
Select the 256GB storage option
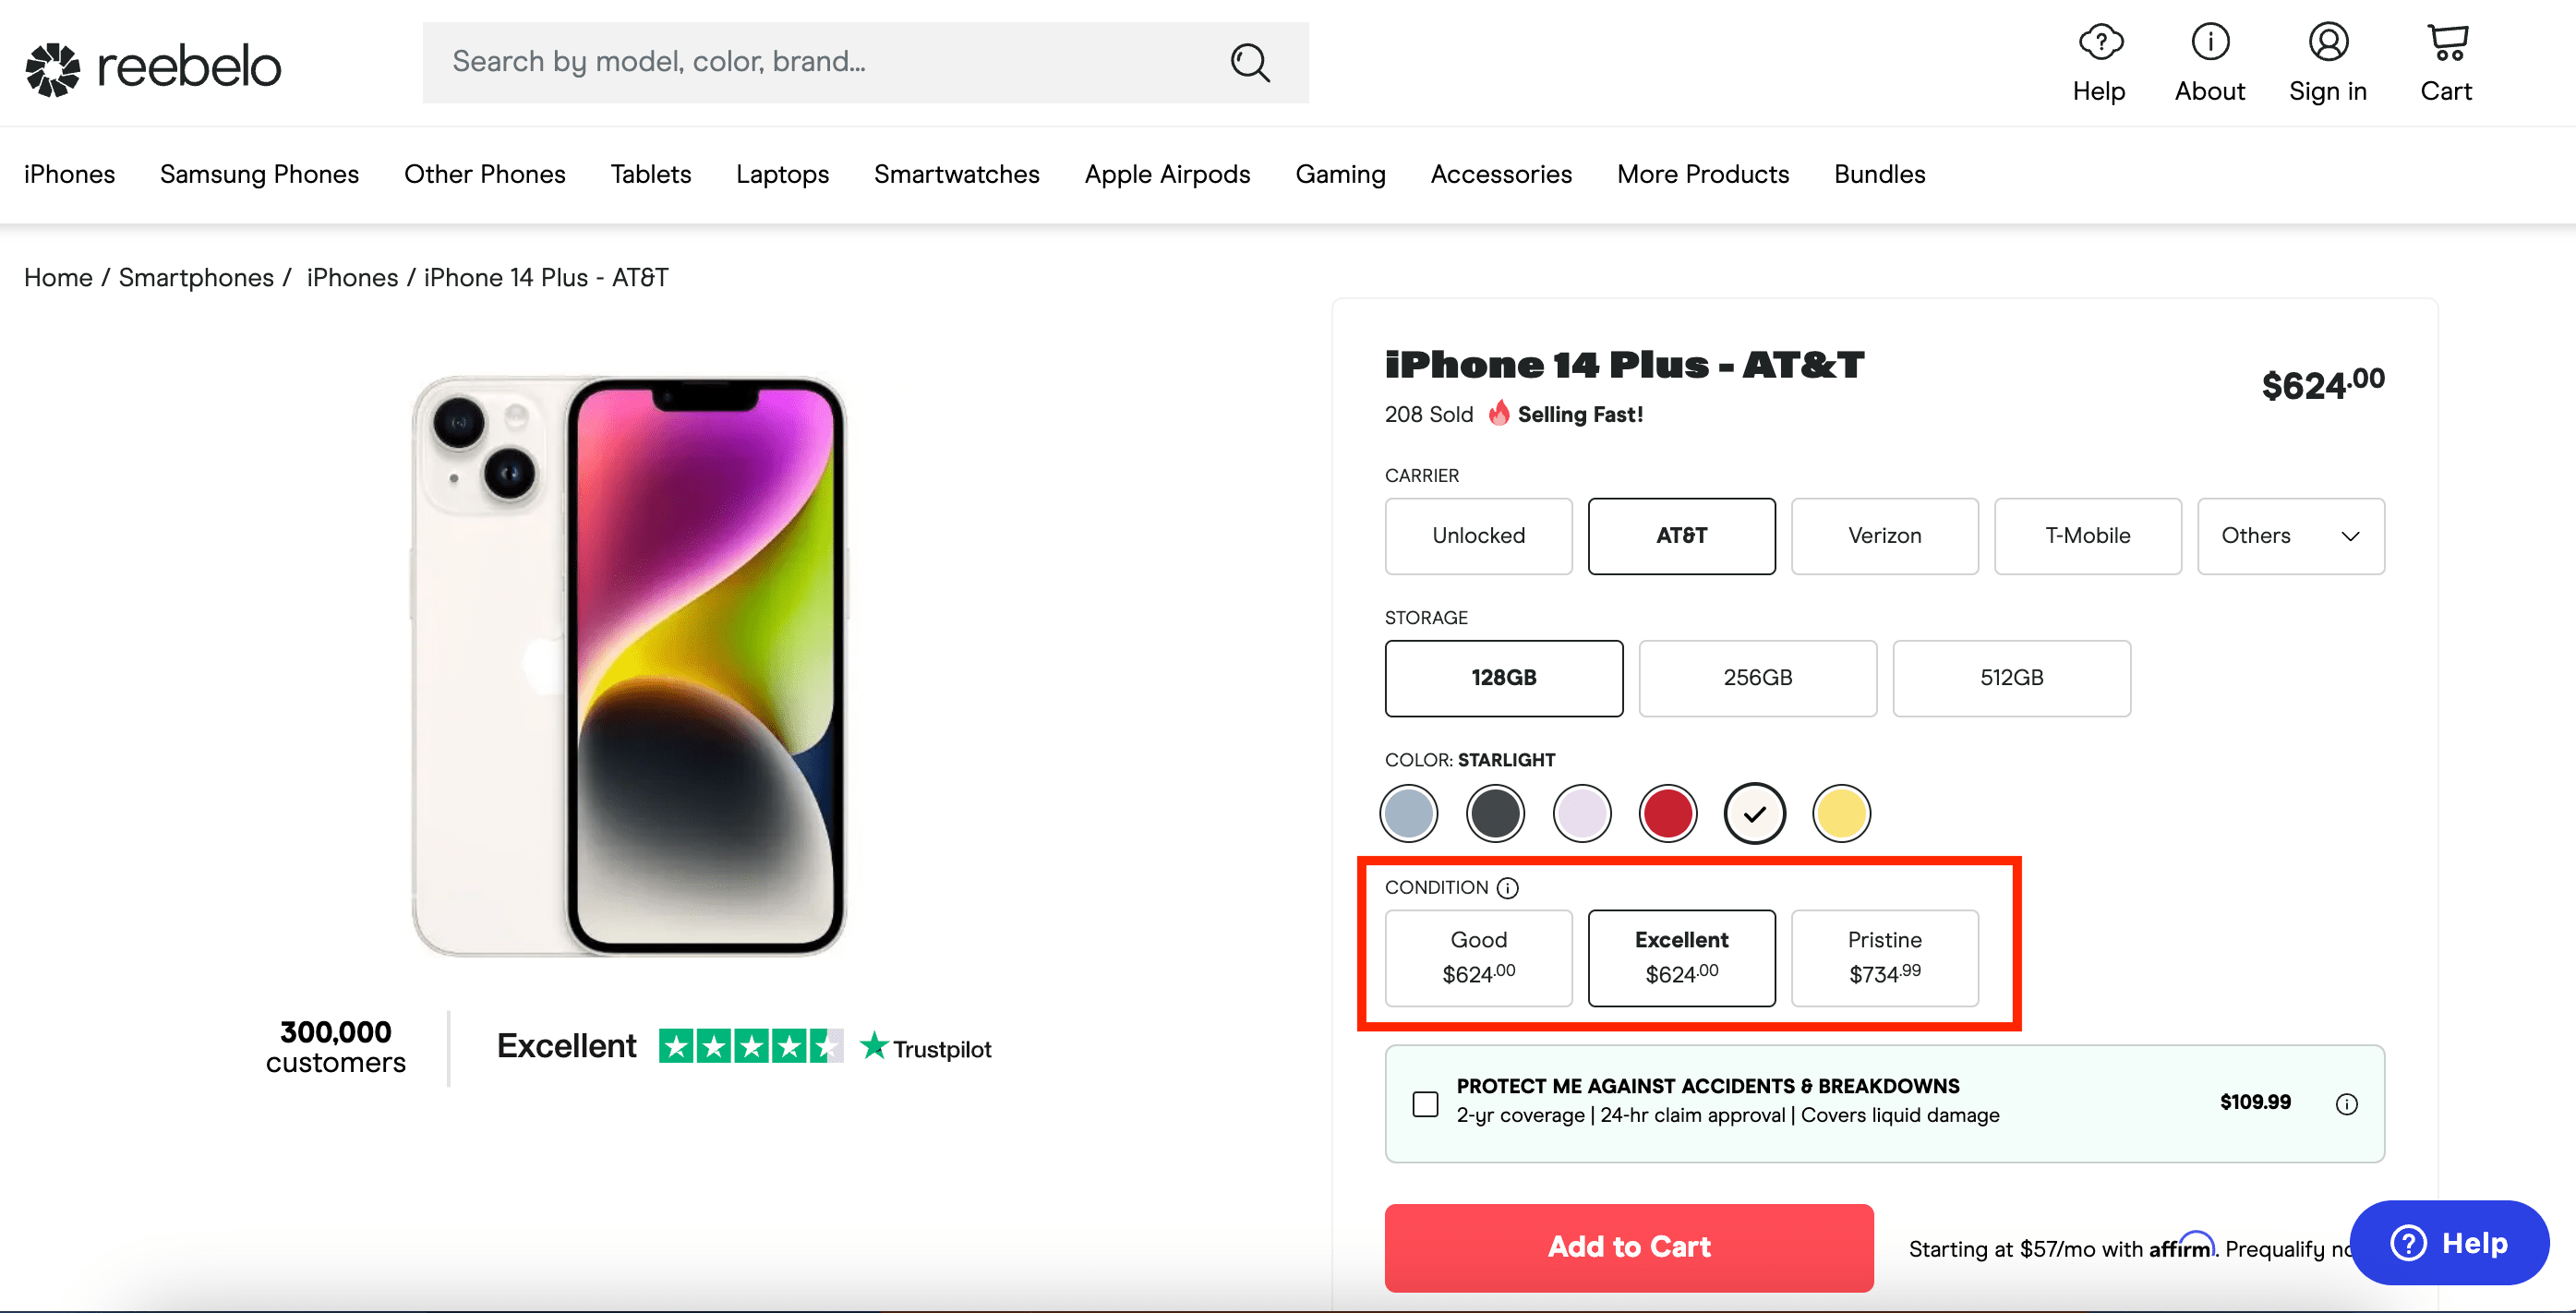click(1757, 678)
